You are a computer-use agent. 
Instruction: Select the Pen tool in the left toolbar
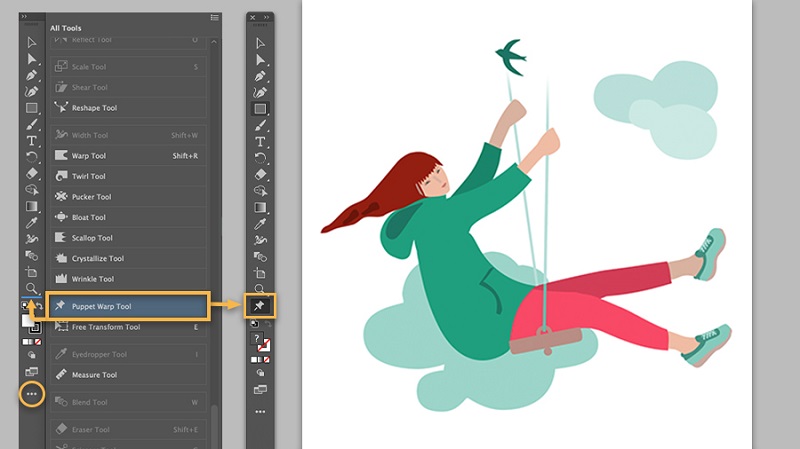click(32, 75)
